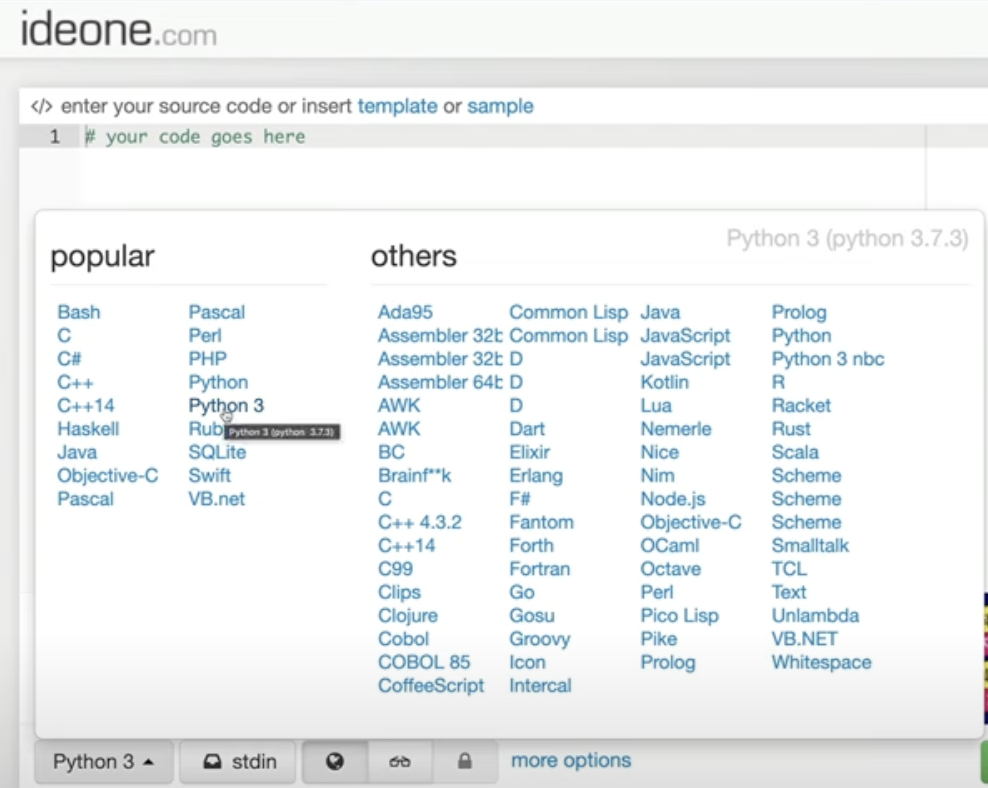Viewport: 988px width, 788px height.
Task: Select Python 3 nbc language
Action: [828, 358]
